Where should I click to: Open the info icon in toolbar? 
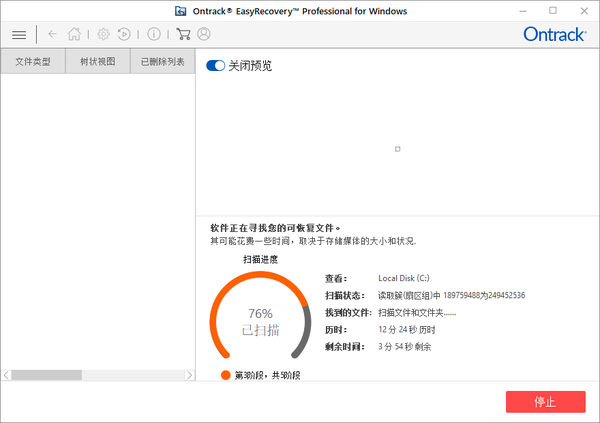click(x=154, y=34)
